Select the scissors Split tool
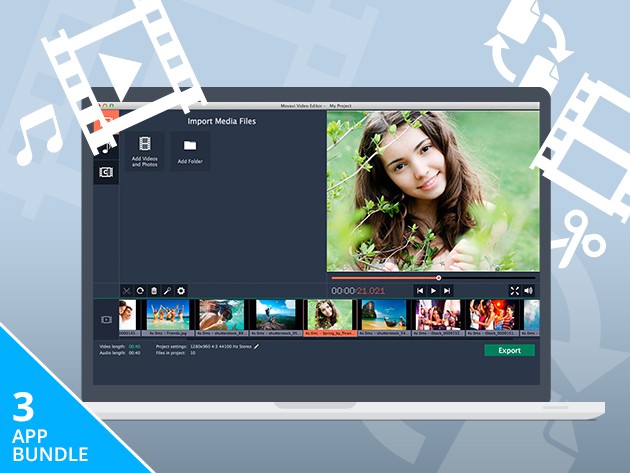Image resolution: width=630 pixels, height=473 pixels. (127, 291)
